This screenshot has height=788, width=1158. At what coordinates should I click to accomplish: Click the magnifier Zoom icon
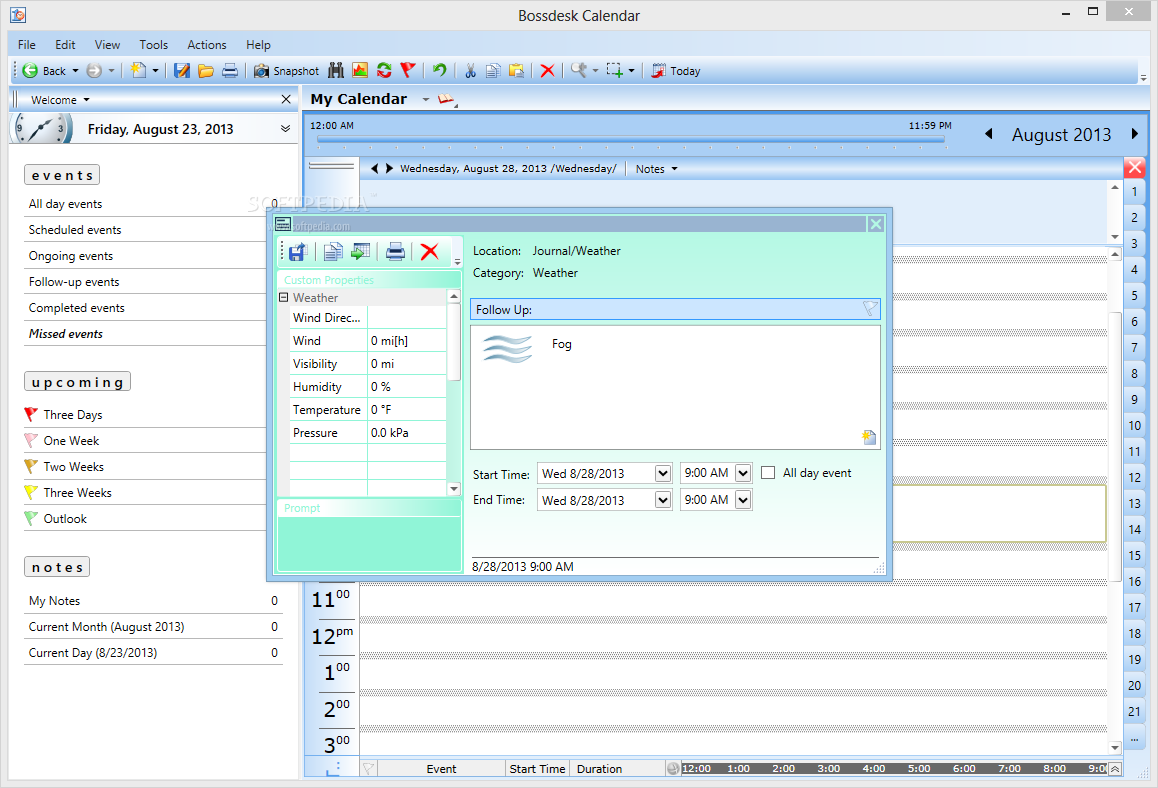[x=578, y=70]
